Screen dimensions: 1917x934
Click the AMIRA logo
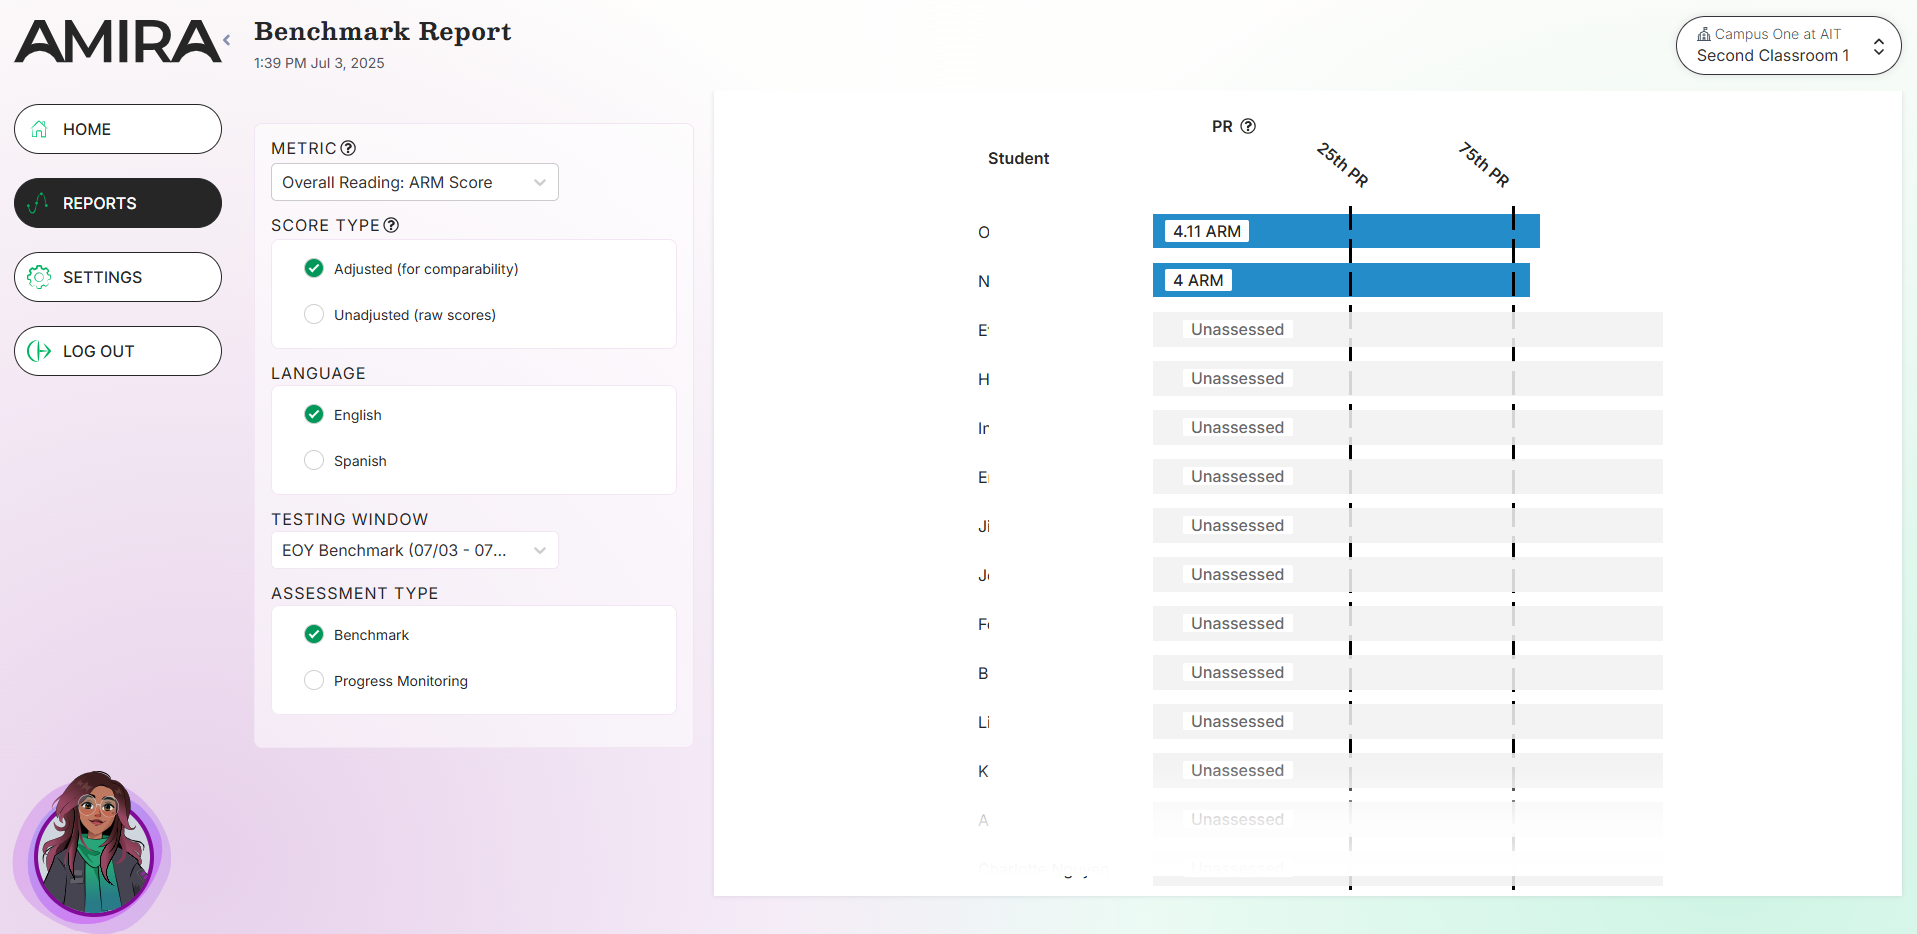tap(118, 42)
